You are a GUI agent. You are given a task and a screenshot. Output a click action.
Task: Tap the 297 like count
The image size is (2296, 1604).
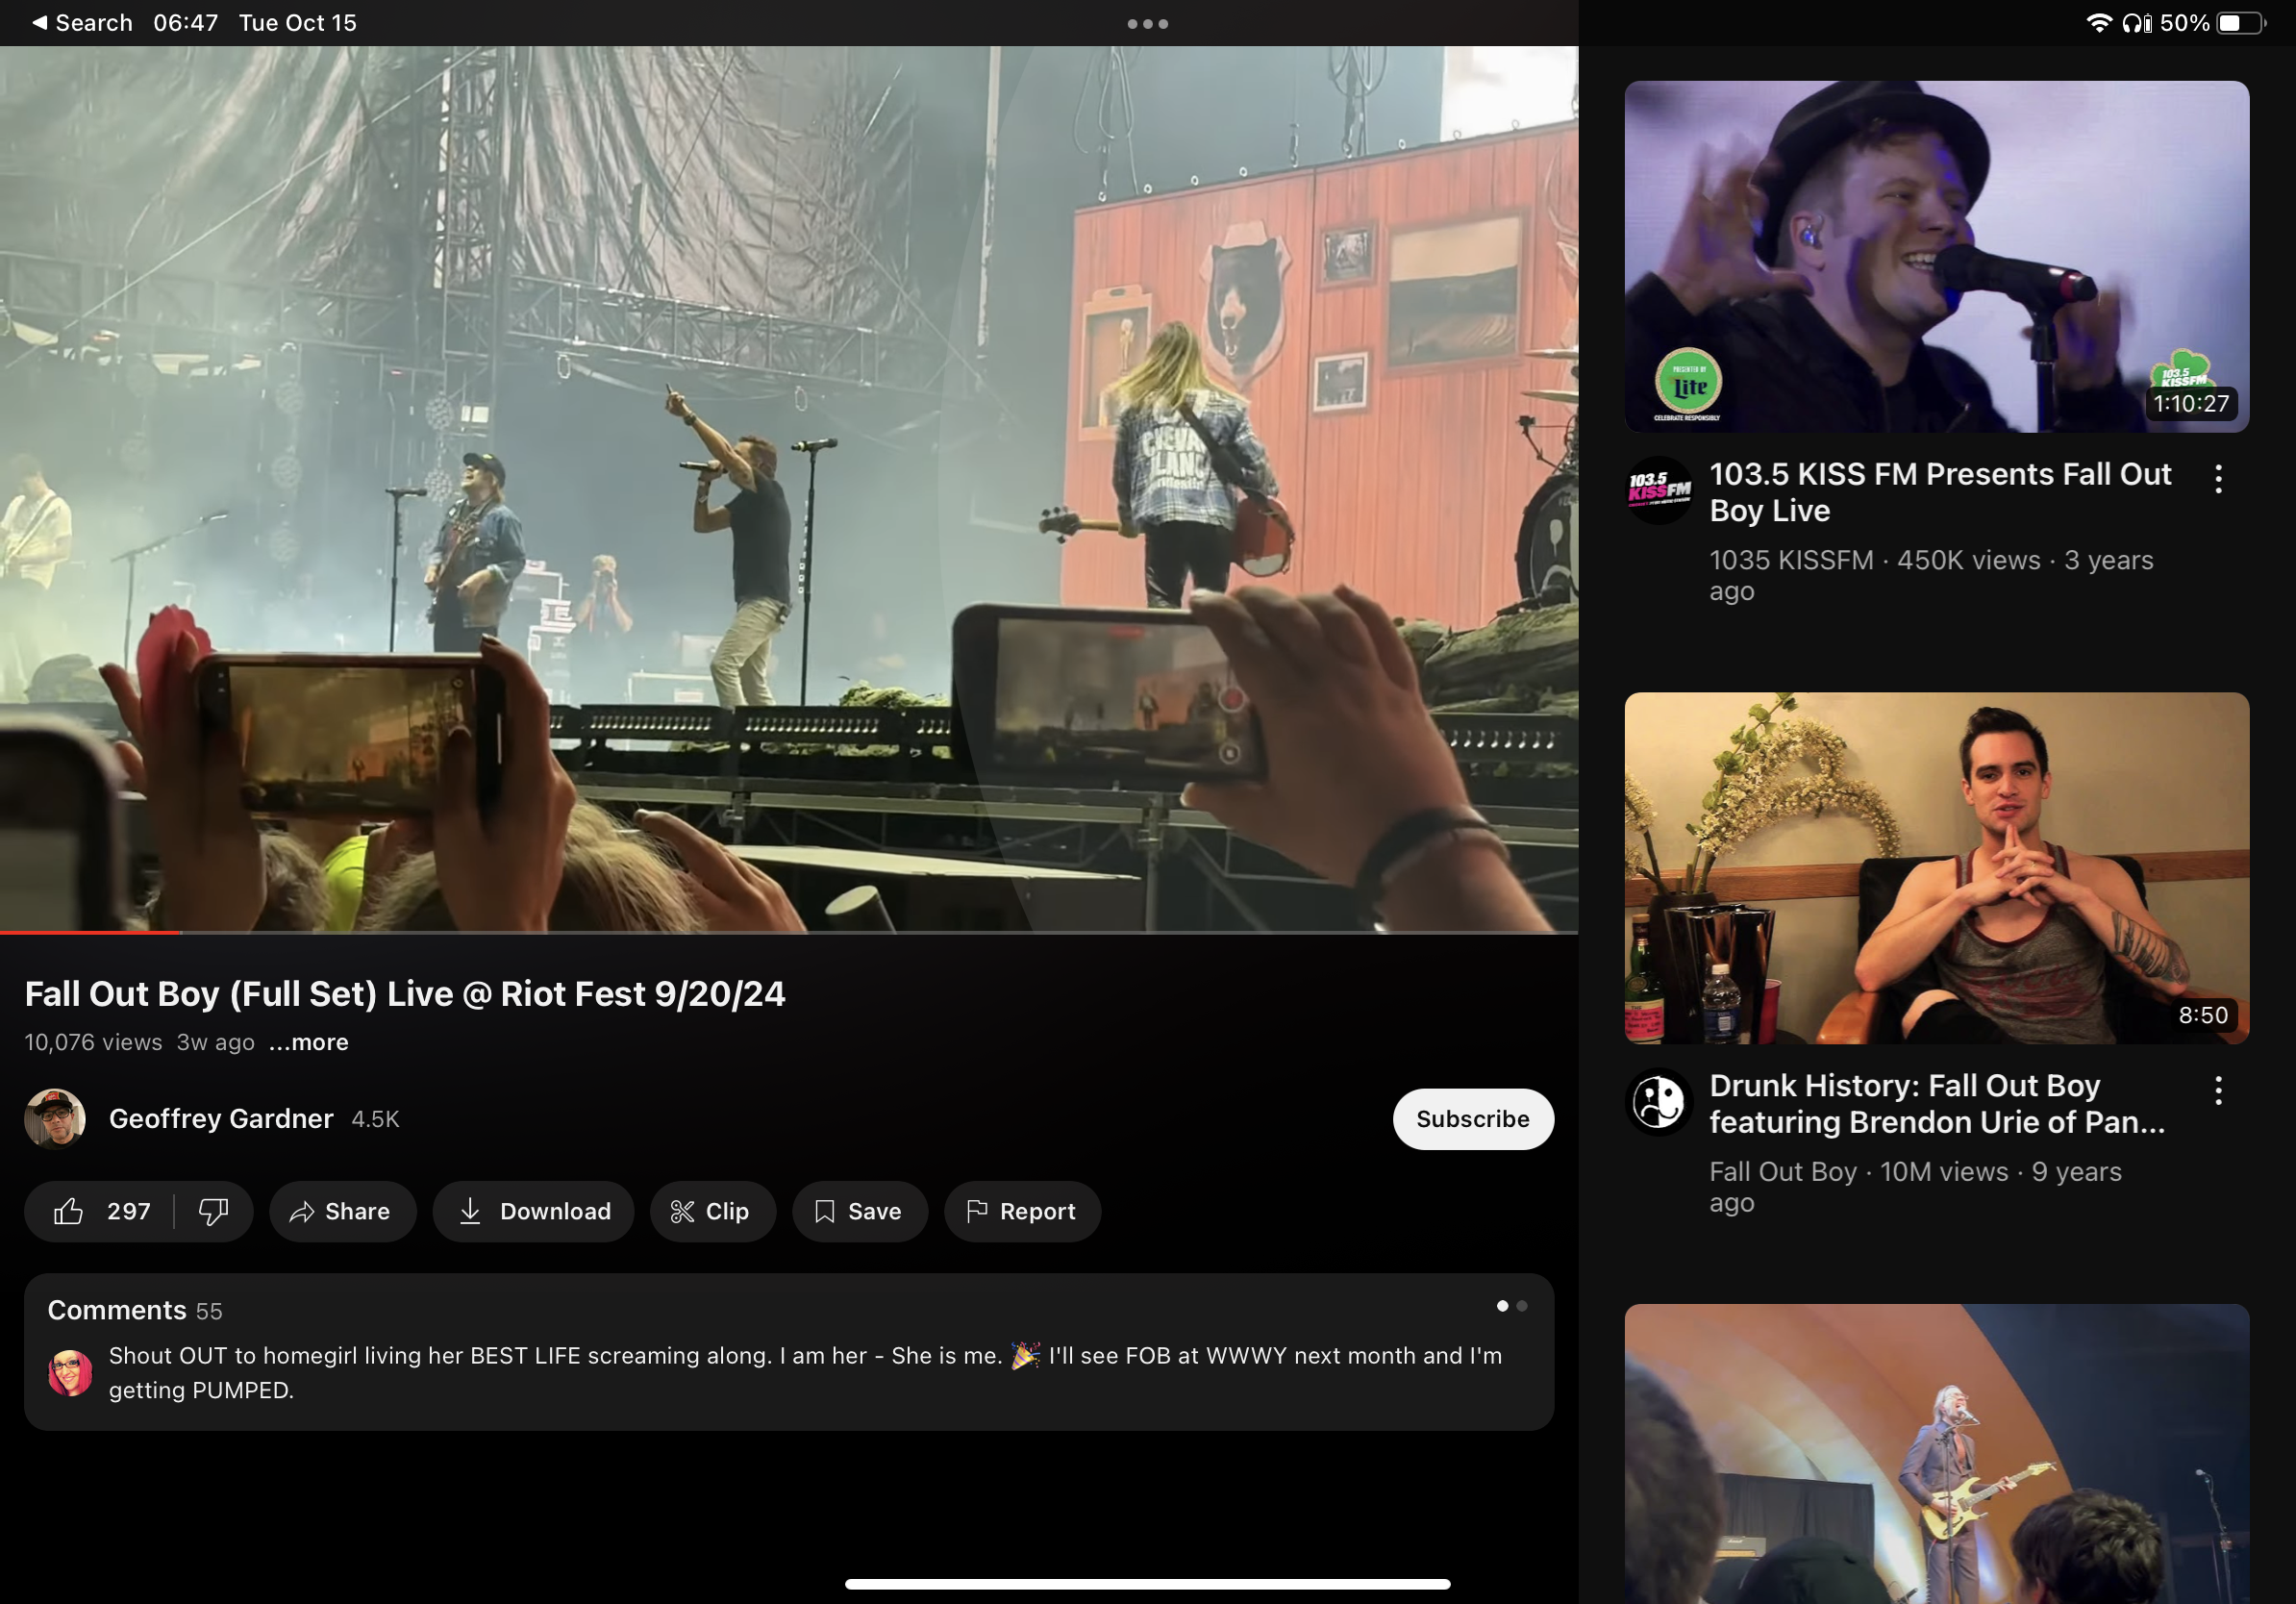click(129, 1211)
